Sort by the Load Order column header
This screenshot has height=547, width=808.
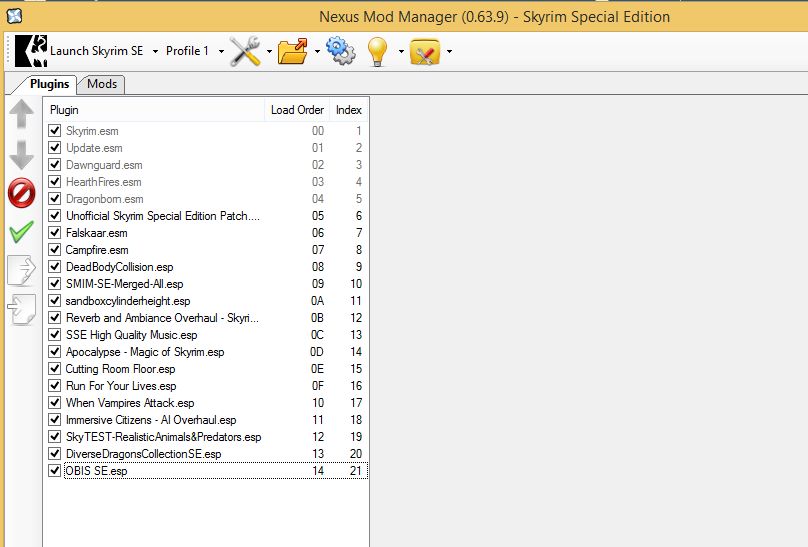[297, 110]
